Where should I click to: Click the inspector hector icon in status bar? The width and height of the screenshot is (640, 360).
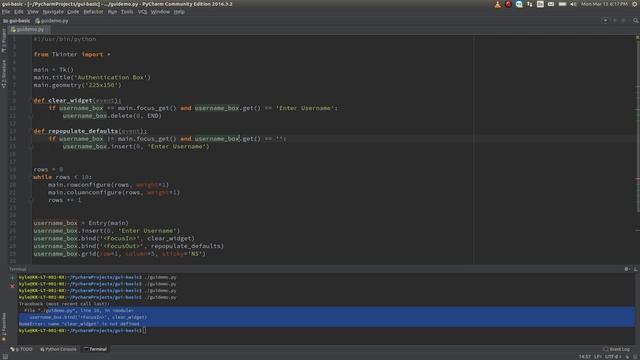click(636, 357)
